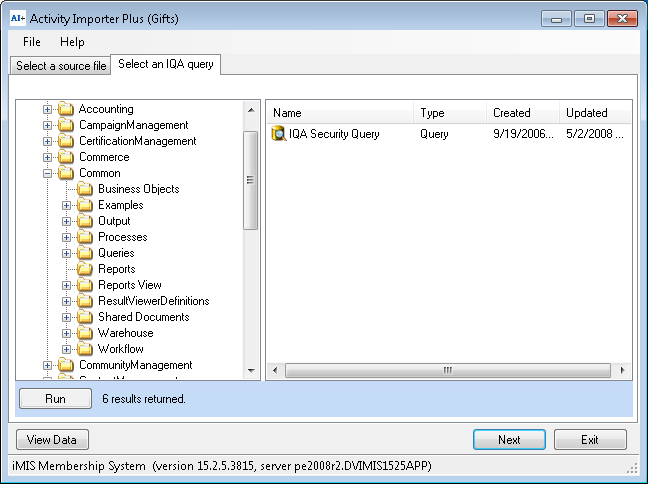Viewport: 648px width, 484px height.
Task: Select the Queries folder icon
Action: [x=86, y=253]
